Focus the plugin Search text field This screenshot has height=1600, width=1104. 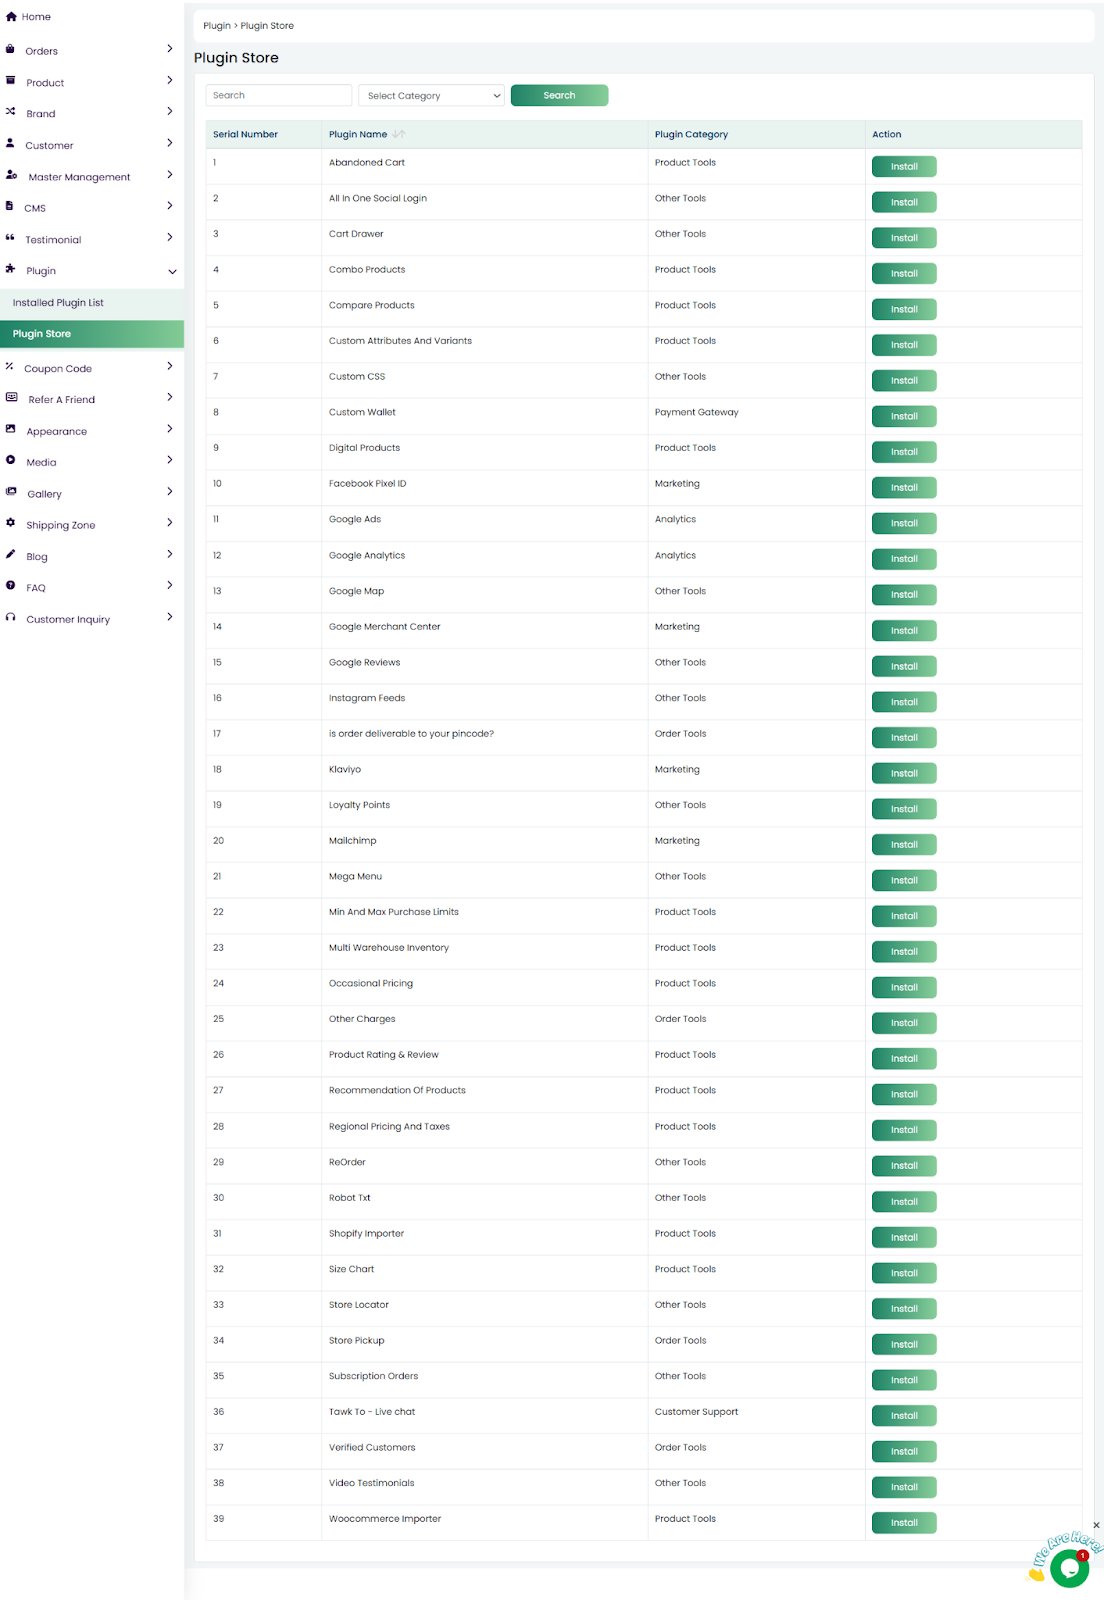coord(278,96)
